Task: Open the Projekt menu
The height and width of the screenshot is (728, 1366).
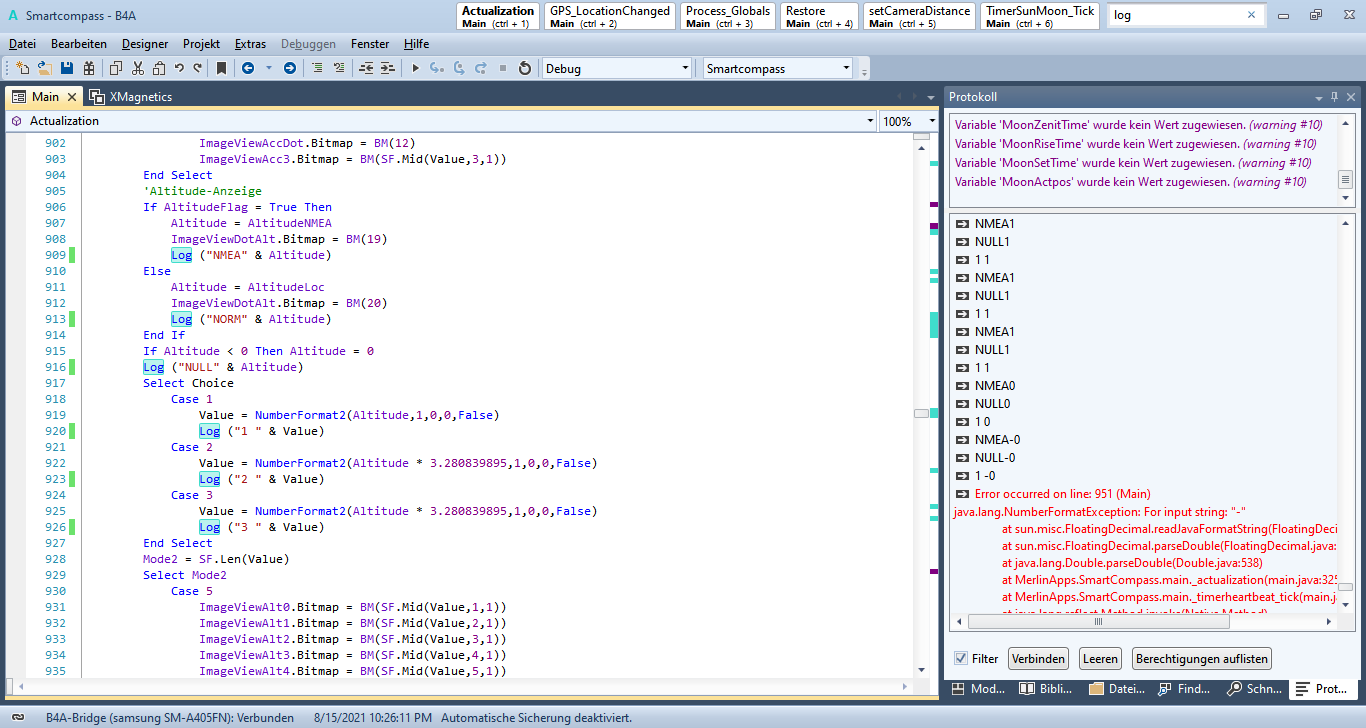Action: pyautogui.click(x=201, y=44)
